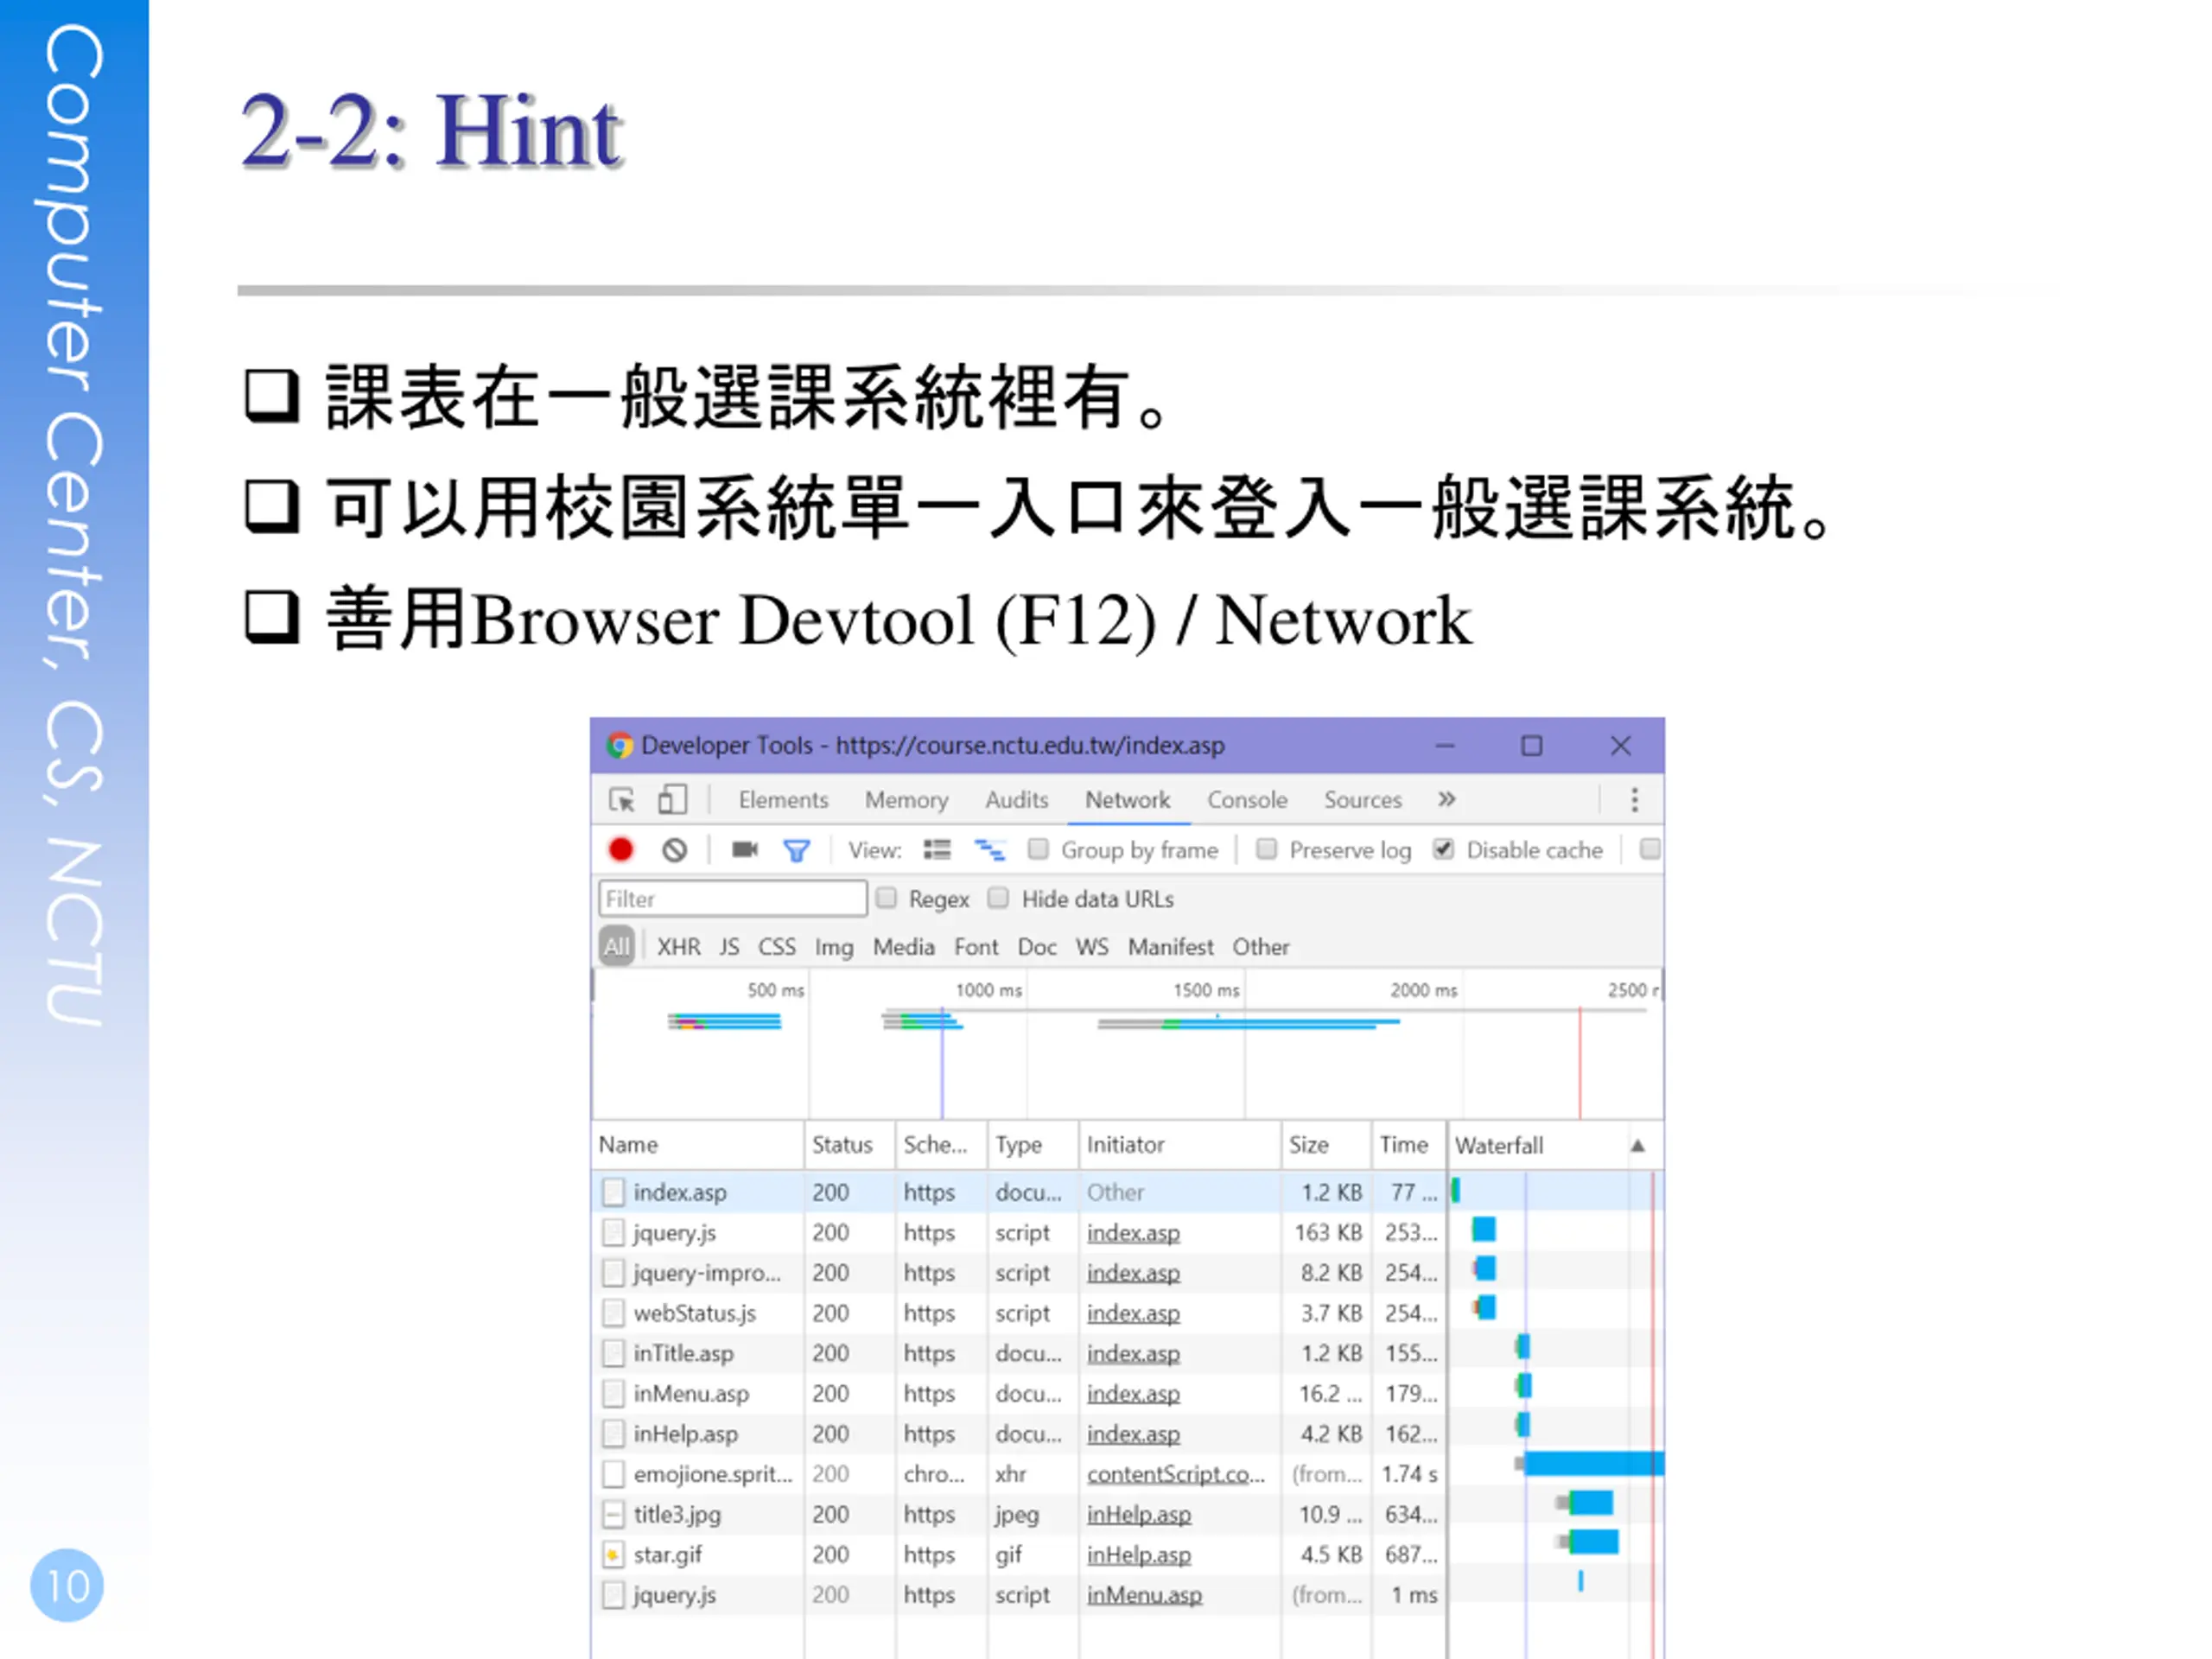This screenshot has width=2212, height=1659.
Task: Sort by the Status column header
Action: click(x=850, y=1145)
